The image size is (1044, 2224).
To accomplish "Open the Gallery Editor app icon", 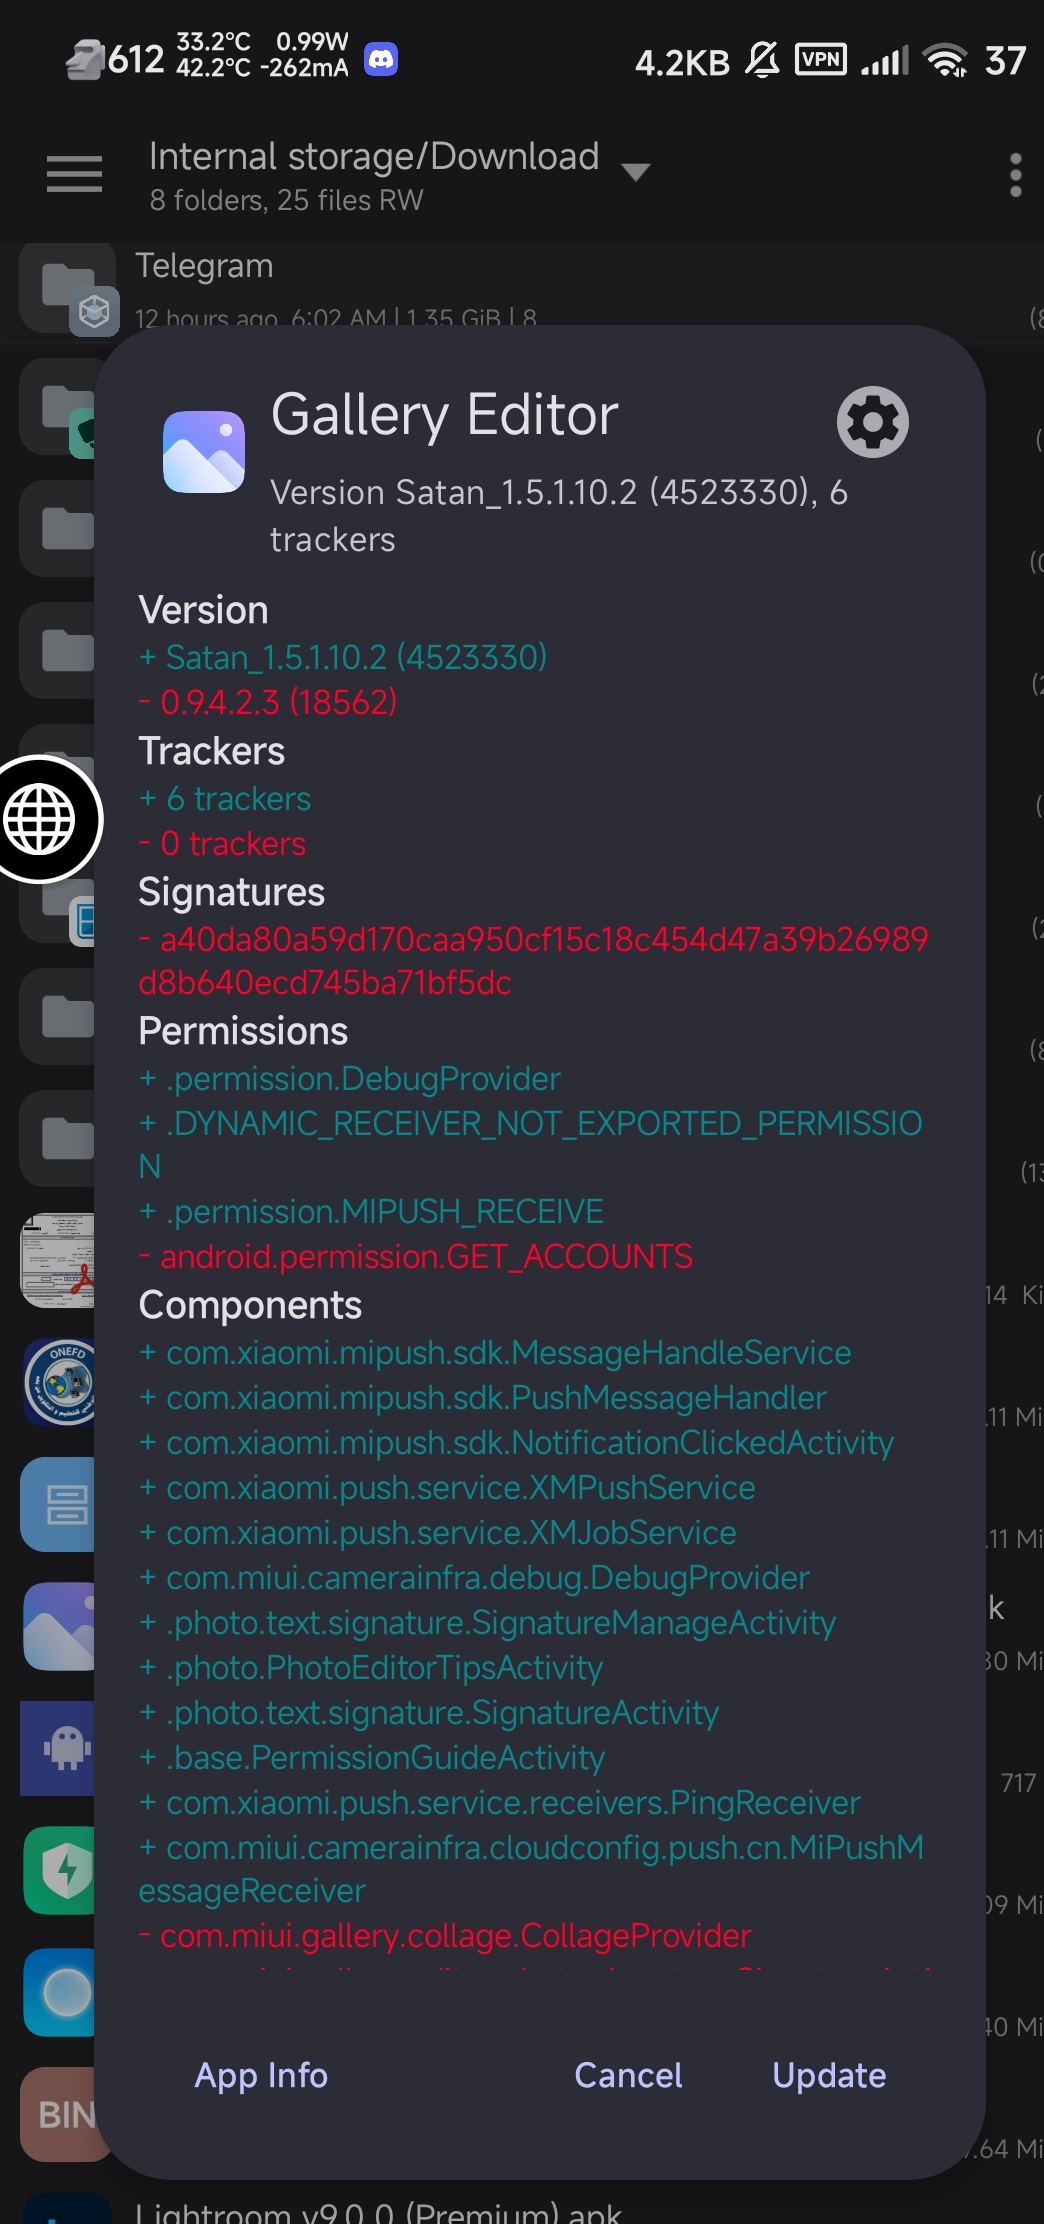I will 203,451.
